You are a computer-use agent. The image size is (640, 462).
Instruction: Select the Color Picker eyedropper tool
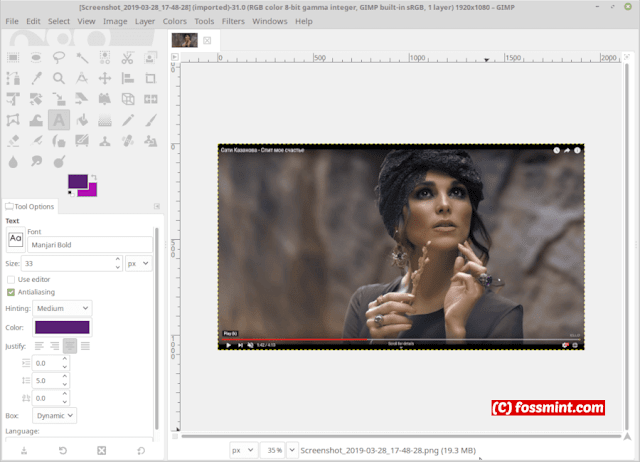pos(37,78)
